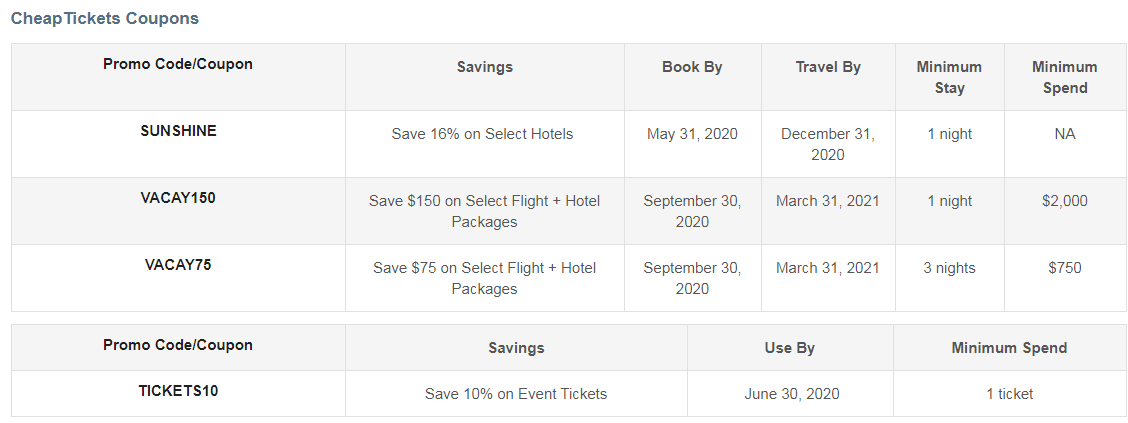Viewport: 1128px width, 423px height.
Task: Click the Travel By column header
Action: pos(828,67)
